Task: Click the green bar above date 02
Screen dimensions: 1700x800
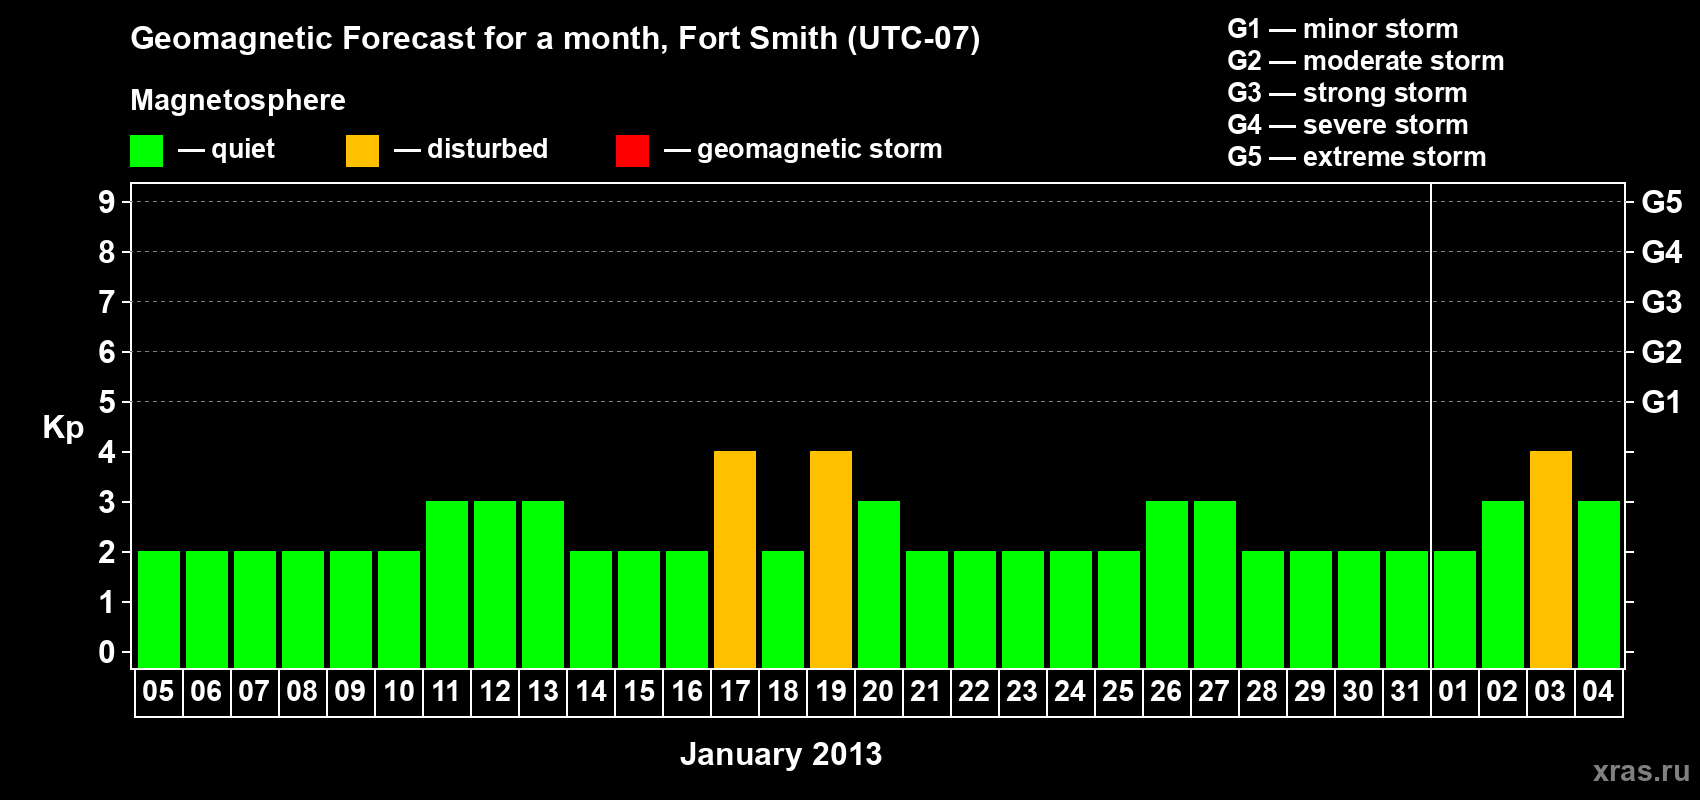Action: coord(1503,584)
